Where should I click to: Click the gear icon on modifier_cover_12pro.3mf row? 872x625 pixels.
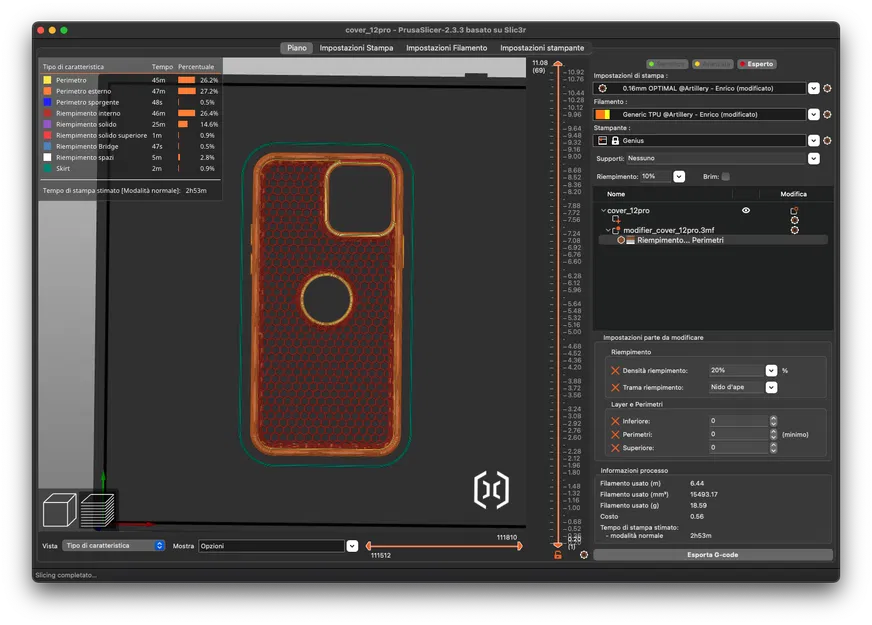pos(795,230)
